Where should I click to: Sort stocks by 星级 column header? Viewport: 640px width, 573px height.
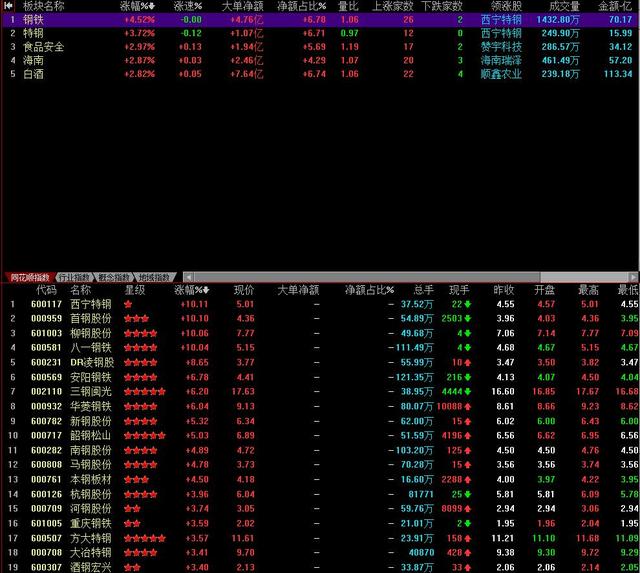point(134,289)
